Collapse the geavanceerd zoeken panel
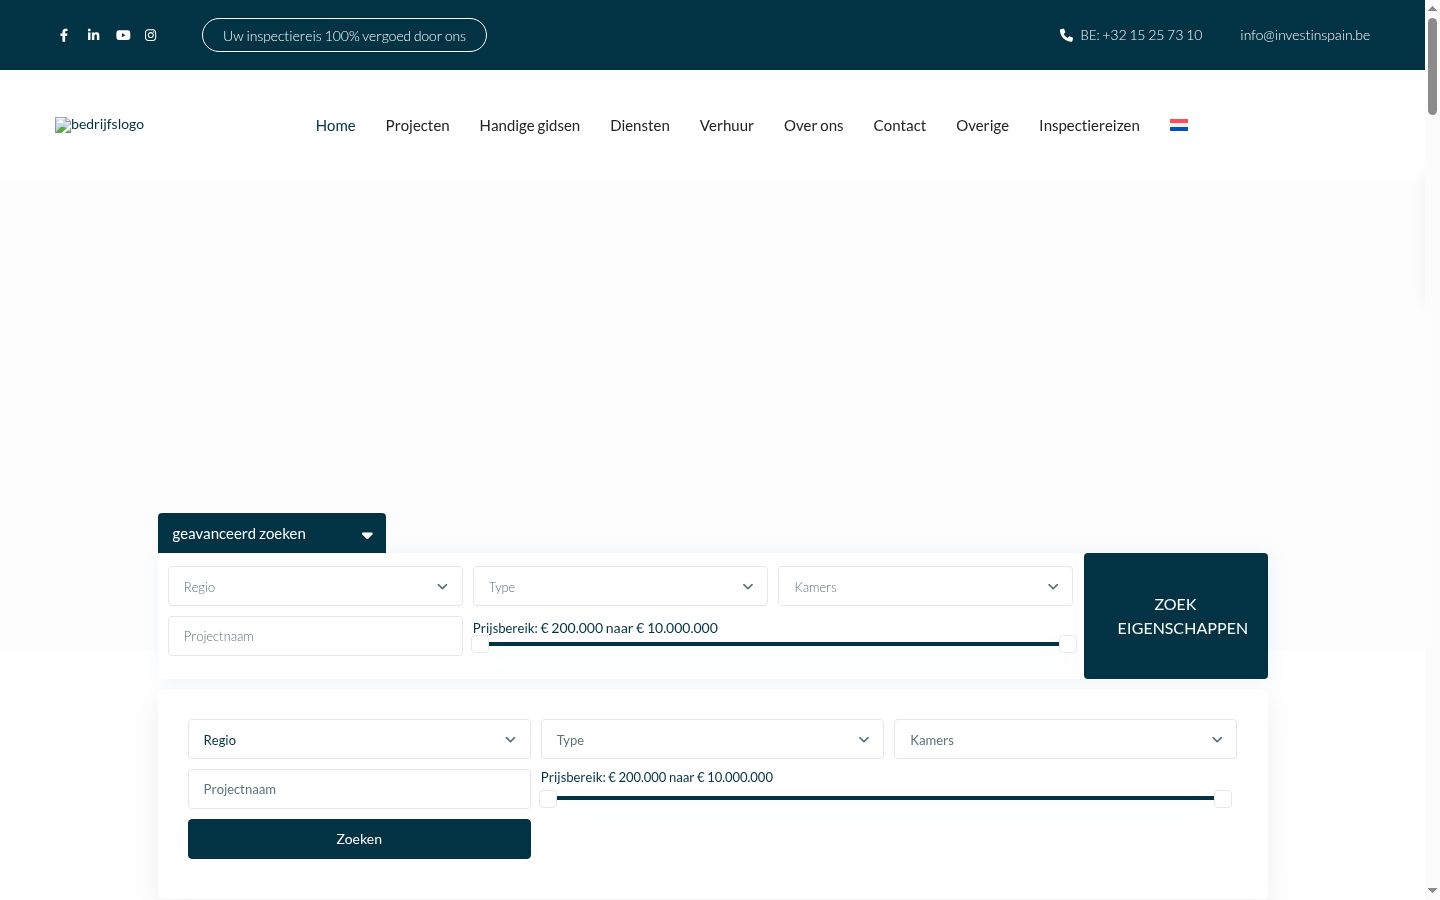This screenshot has width=1440, height=900. point(272,533)
